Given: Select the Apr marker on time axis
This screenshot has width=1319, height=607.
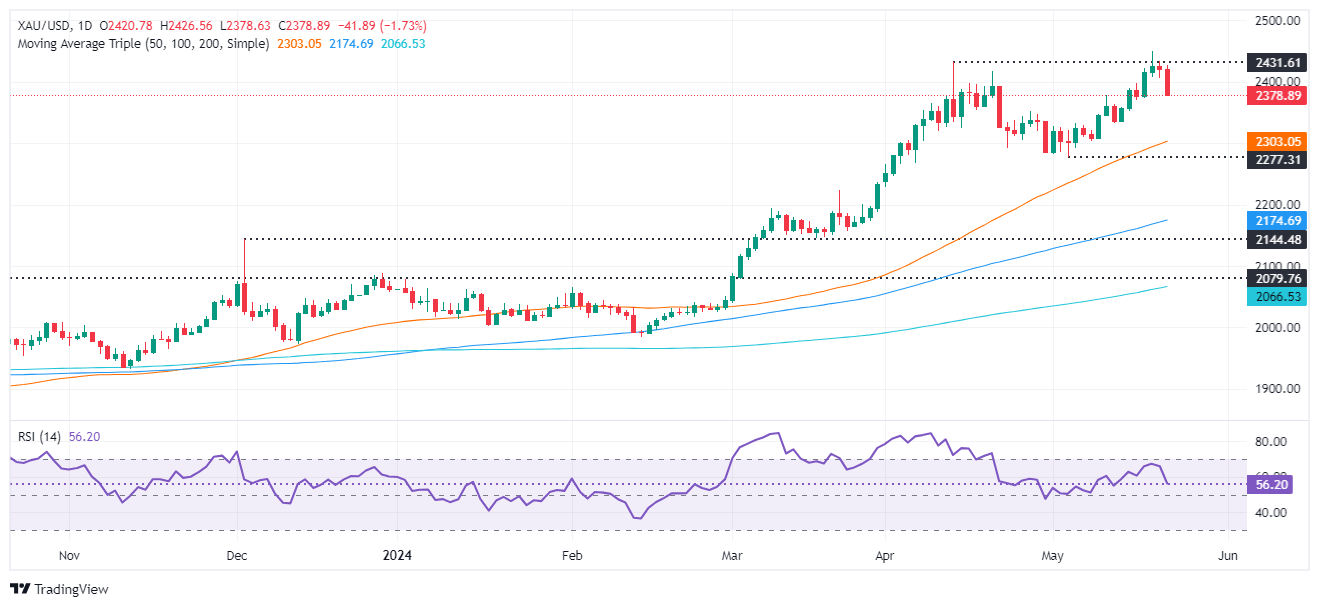Looking at the screenshot, I should (883, 555).
